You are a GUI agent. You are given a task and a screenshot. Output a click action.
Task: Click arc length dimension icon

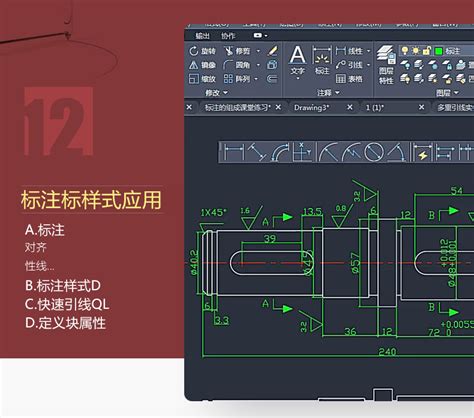pos(280,152)
